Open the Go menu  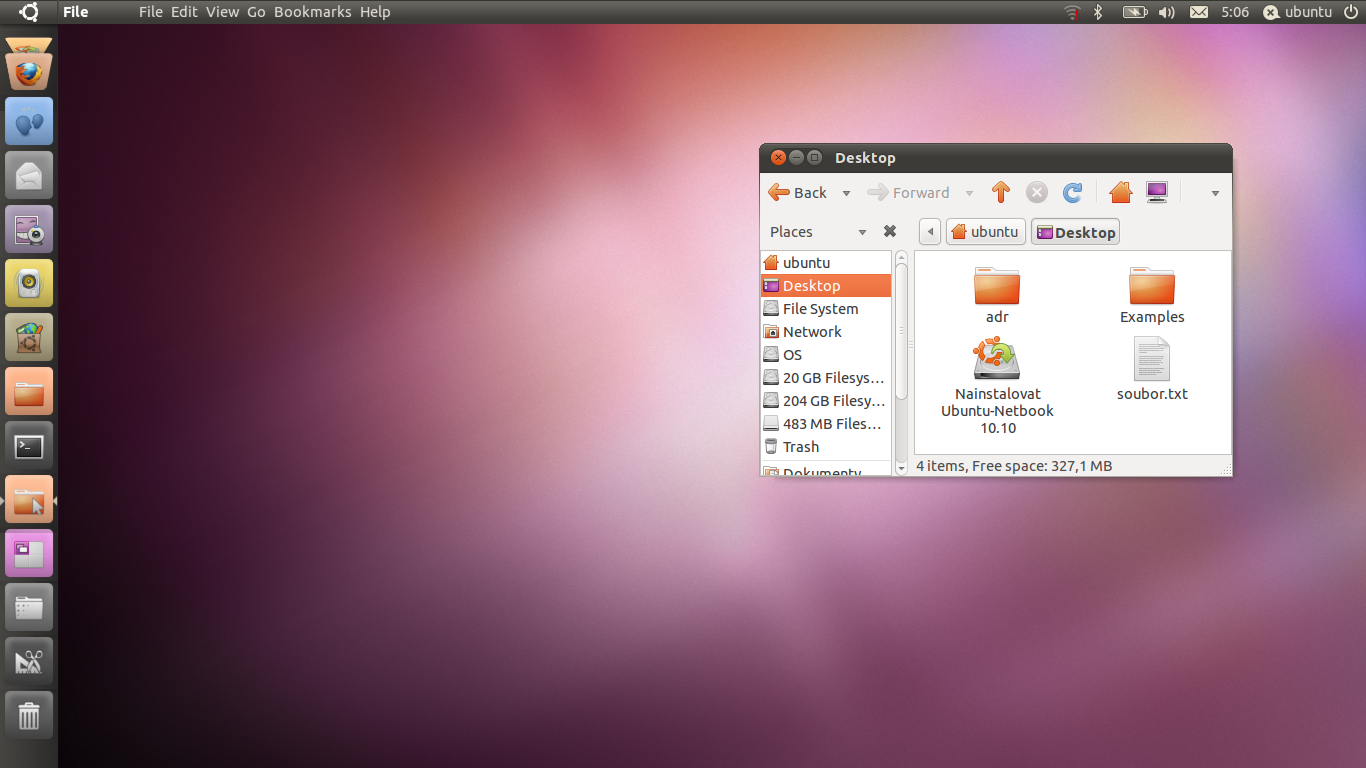(256, 12)
